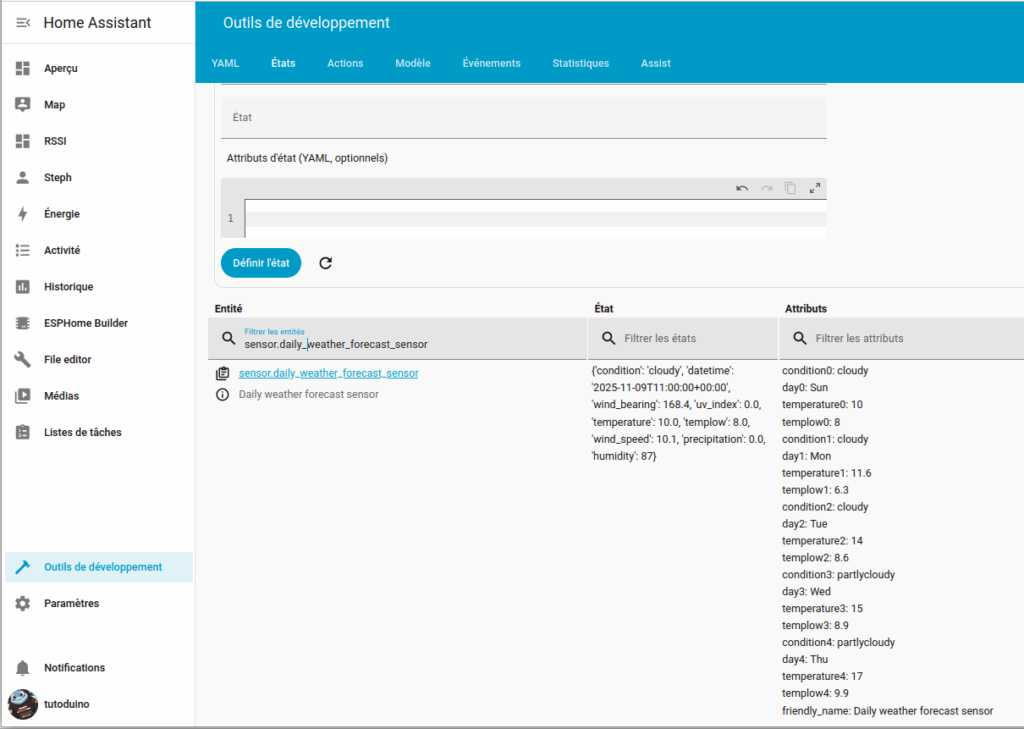
Task: Open the tutoduino user profile
Action: coord(66,704)
